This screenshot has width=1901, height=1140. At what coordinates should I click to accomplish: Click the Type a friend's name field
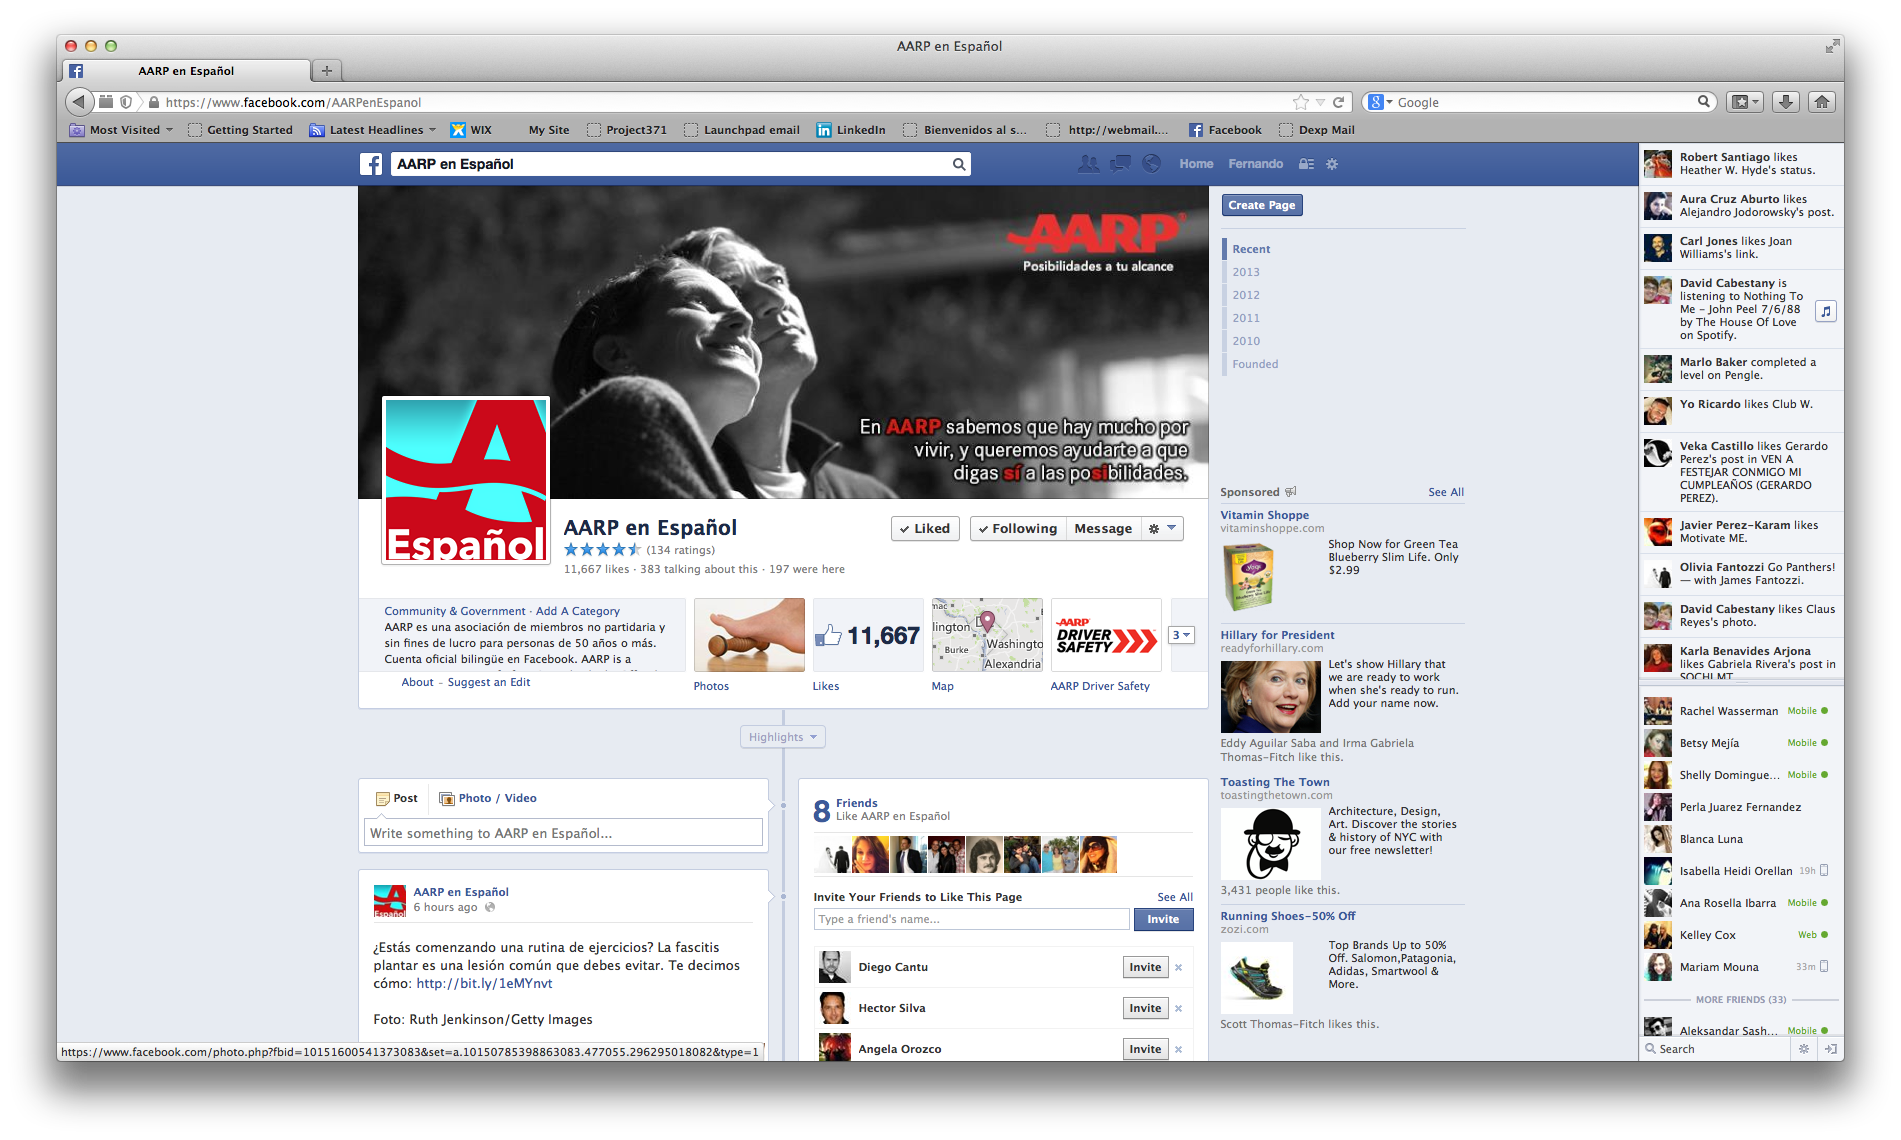coord(971,919)
